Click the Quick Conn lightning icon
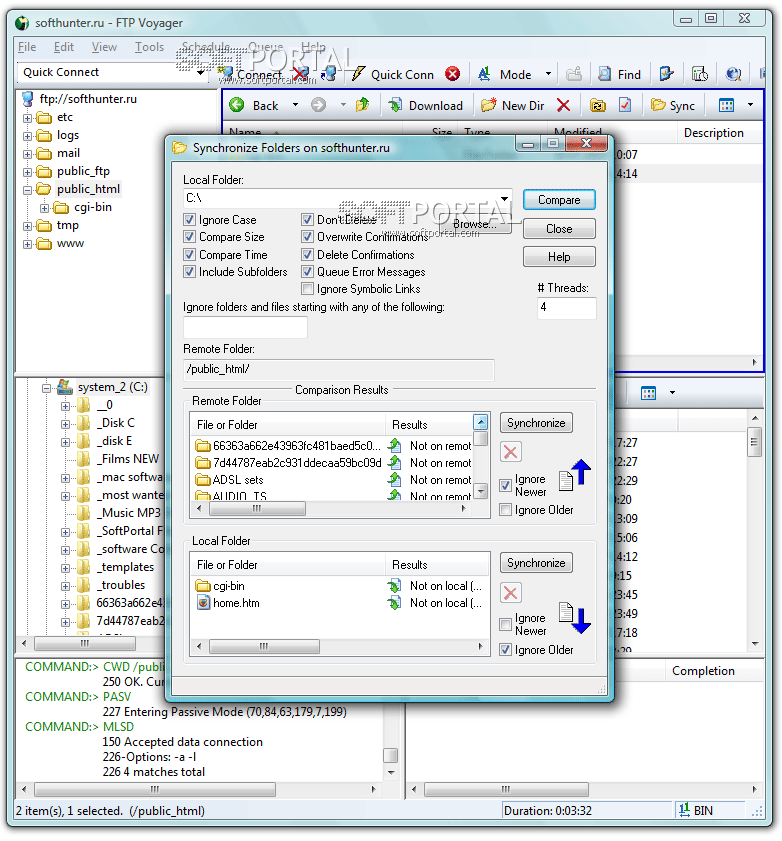The image size is (782, 841). coord(358,73)
